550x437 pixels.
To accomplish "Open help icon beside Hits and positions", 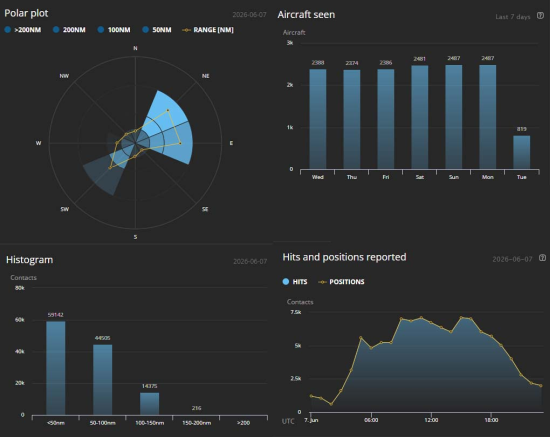I will click(542, 258).
